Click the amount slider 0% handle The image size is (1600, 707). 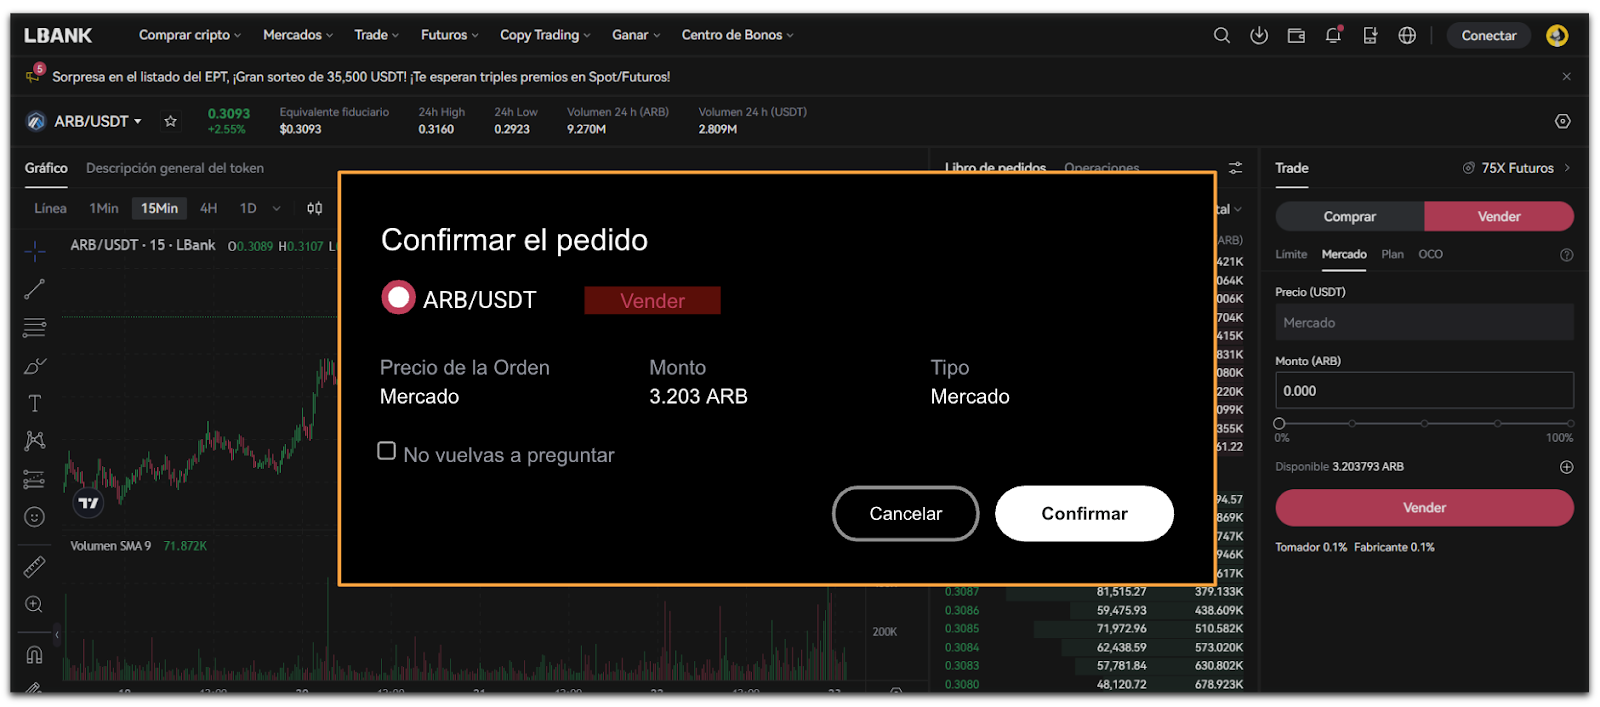coord(1279,423)
